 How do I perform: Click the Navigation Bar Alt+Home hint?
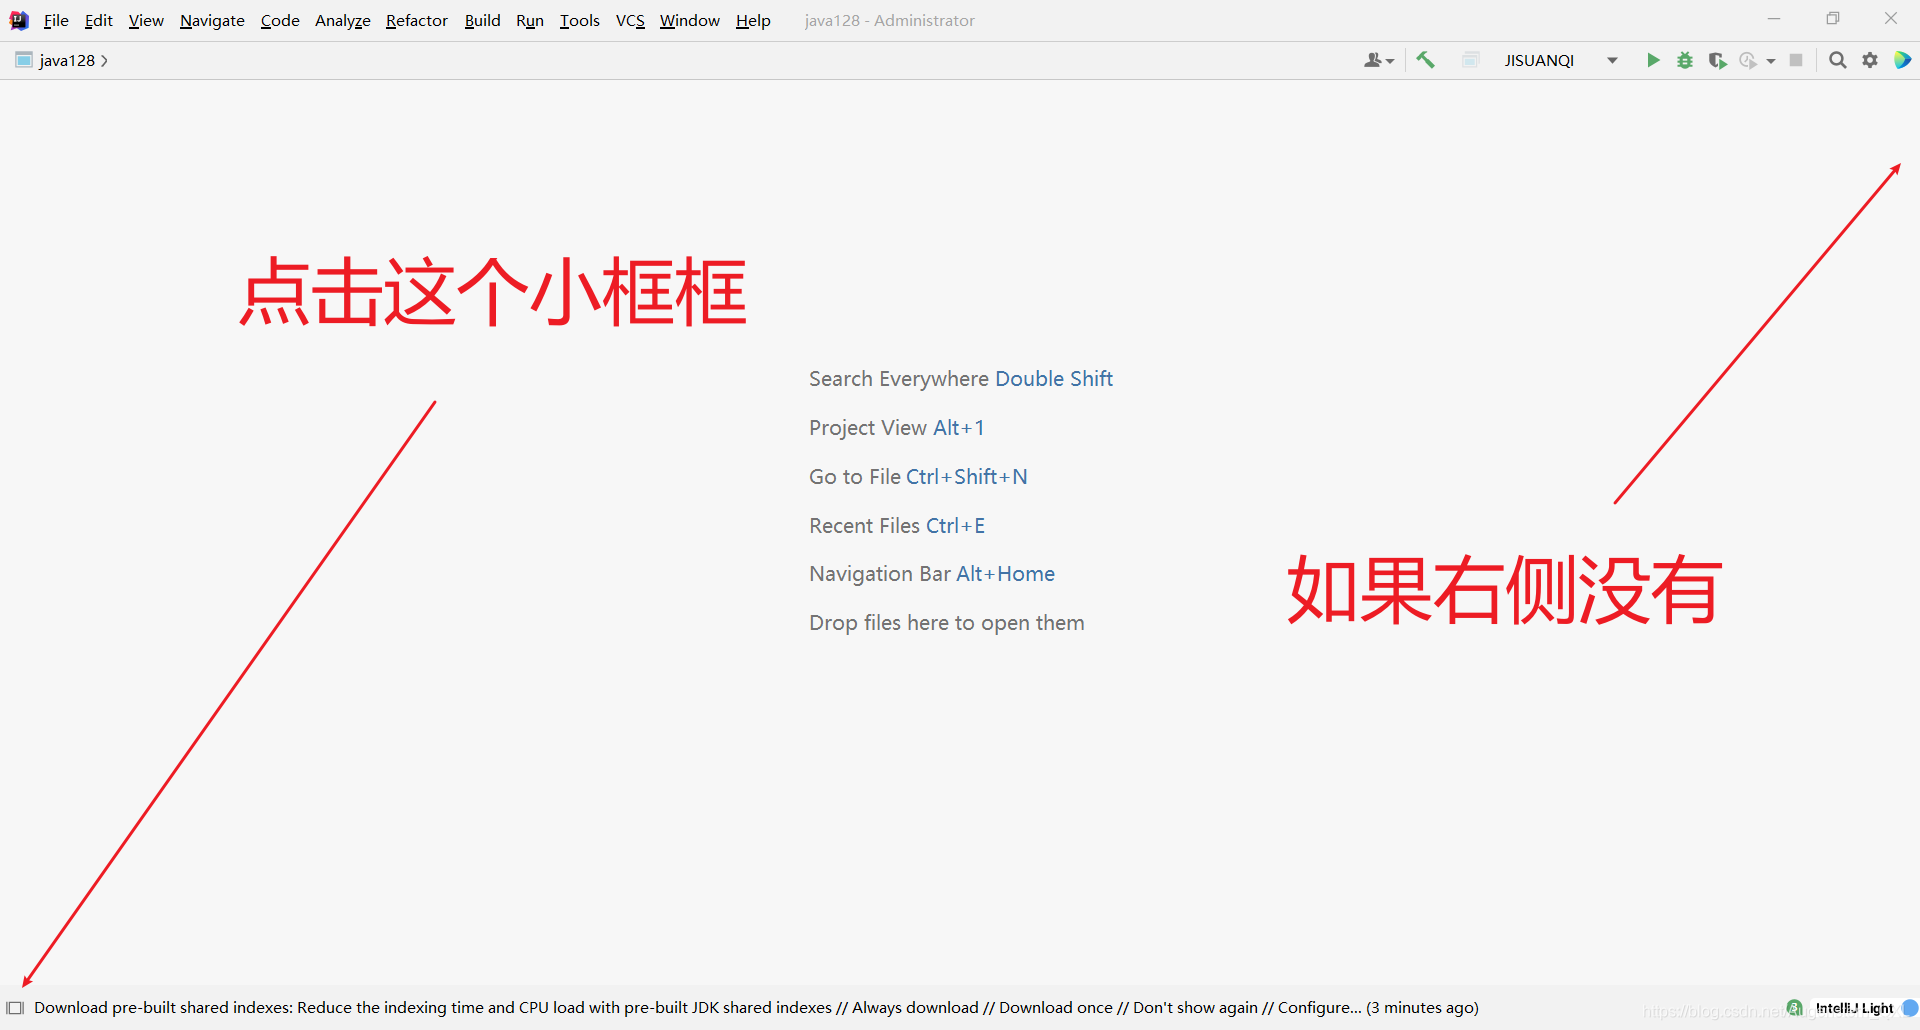click(932, 574)
